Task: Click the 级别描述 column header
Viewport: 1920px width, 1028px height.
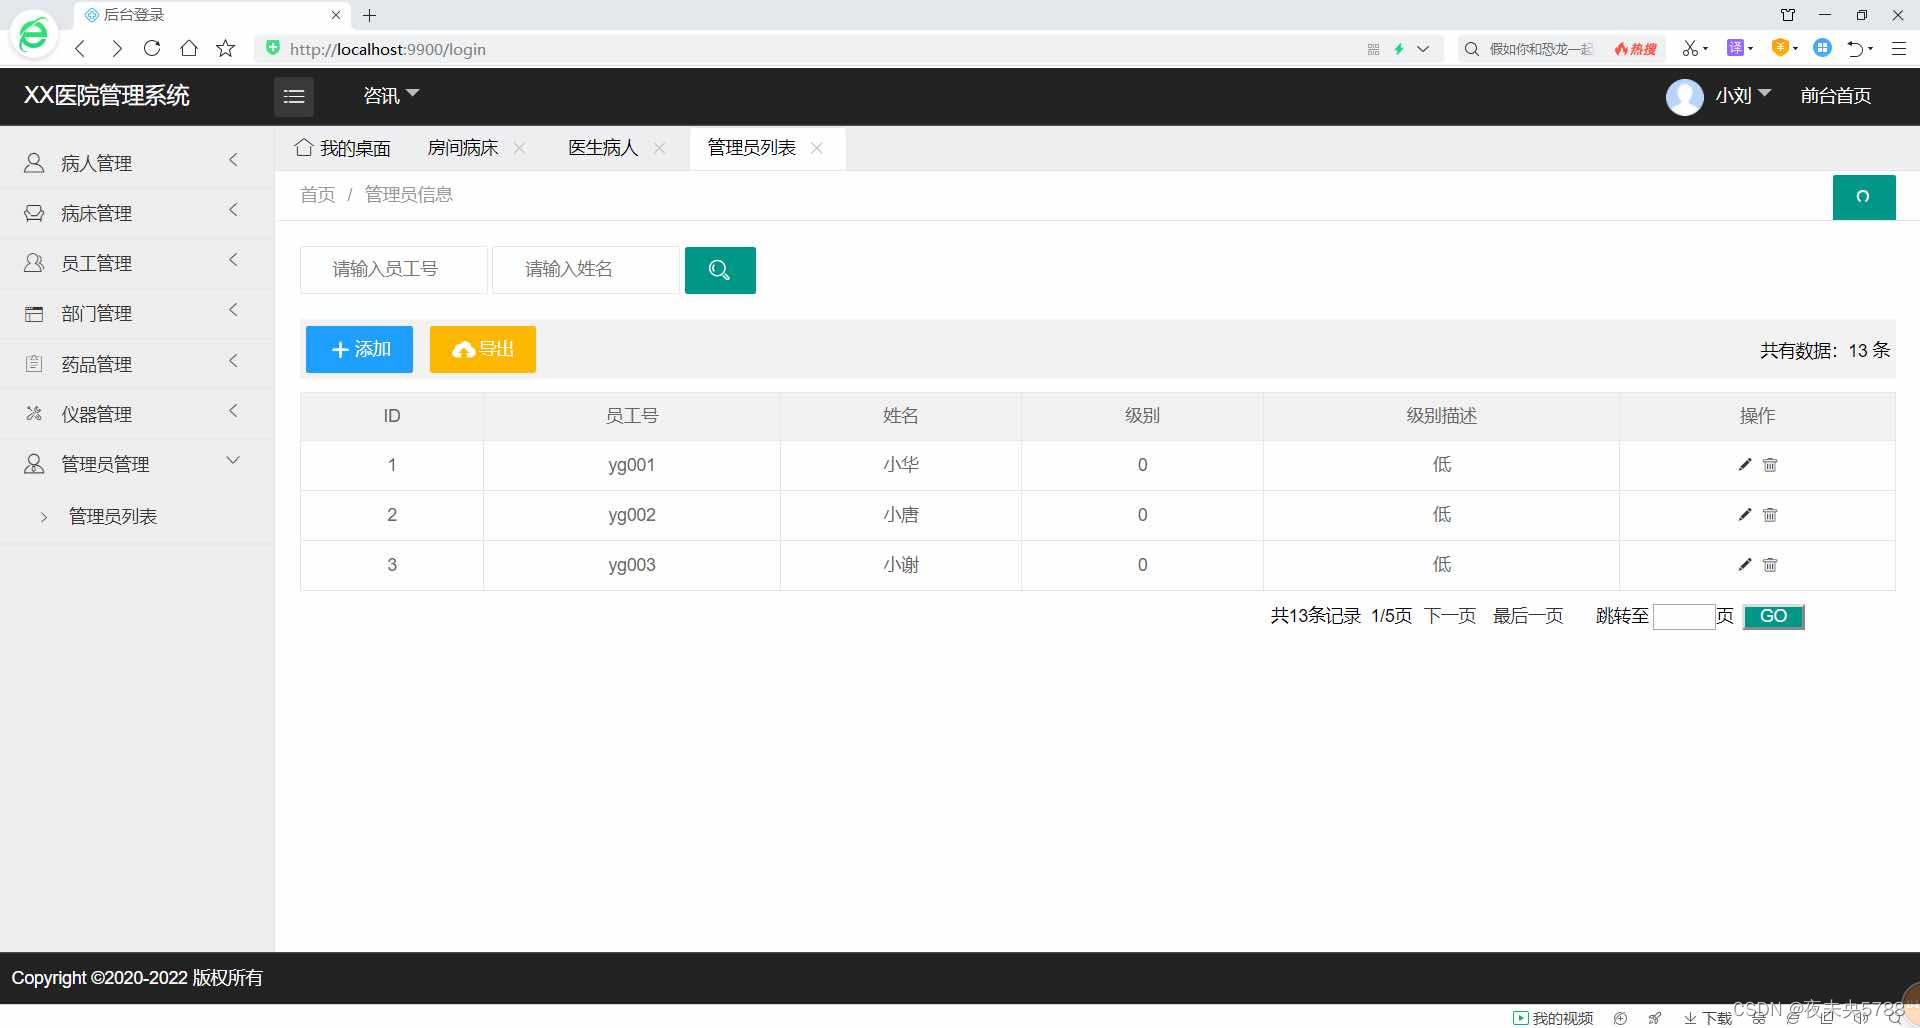Action: 1442,416
